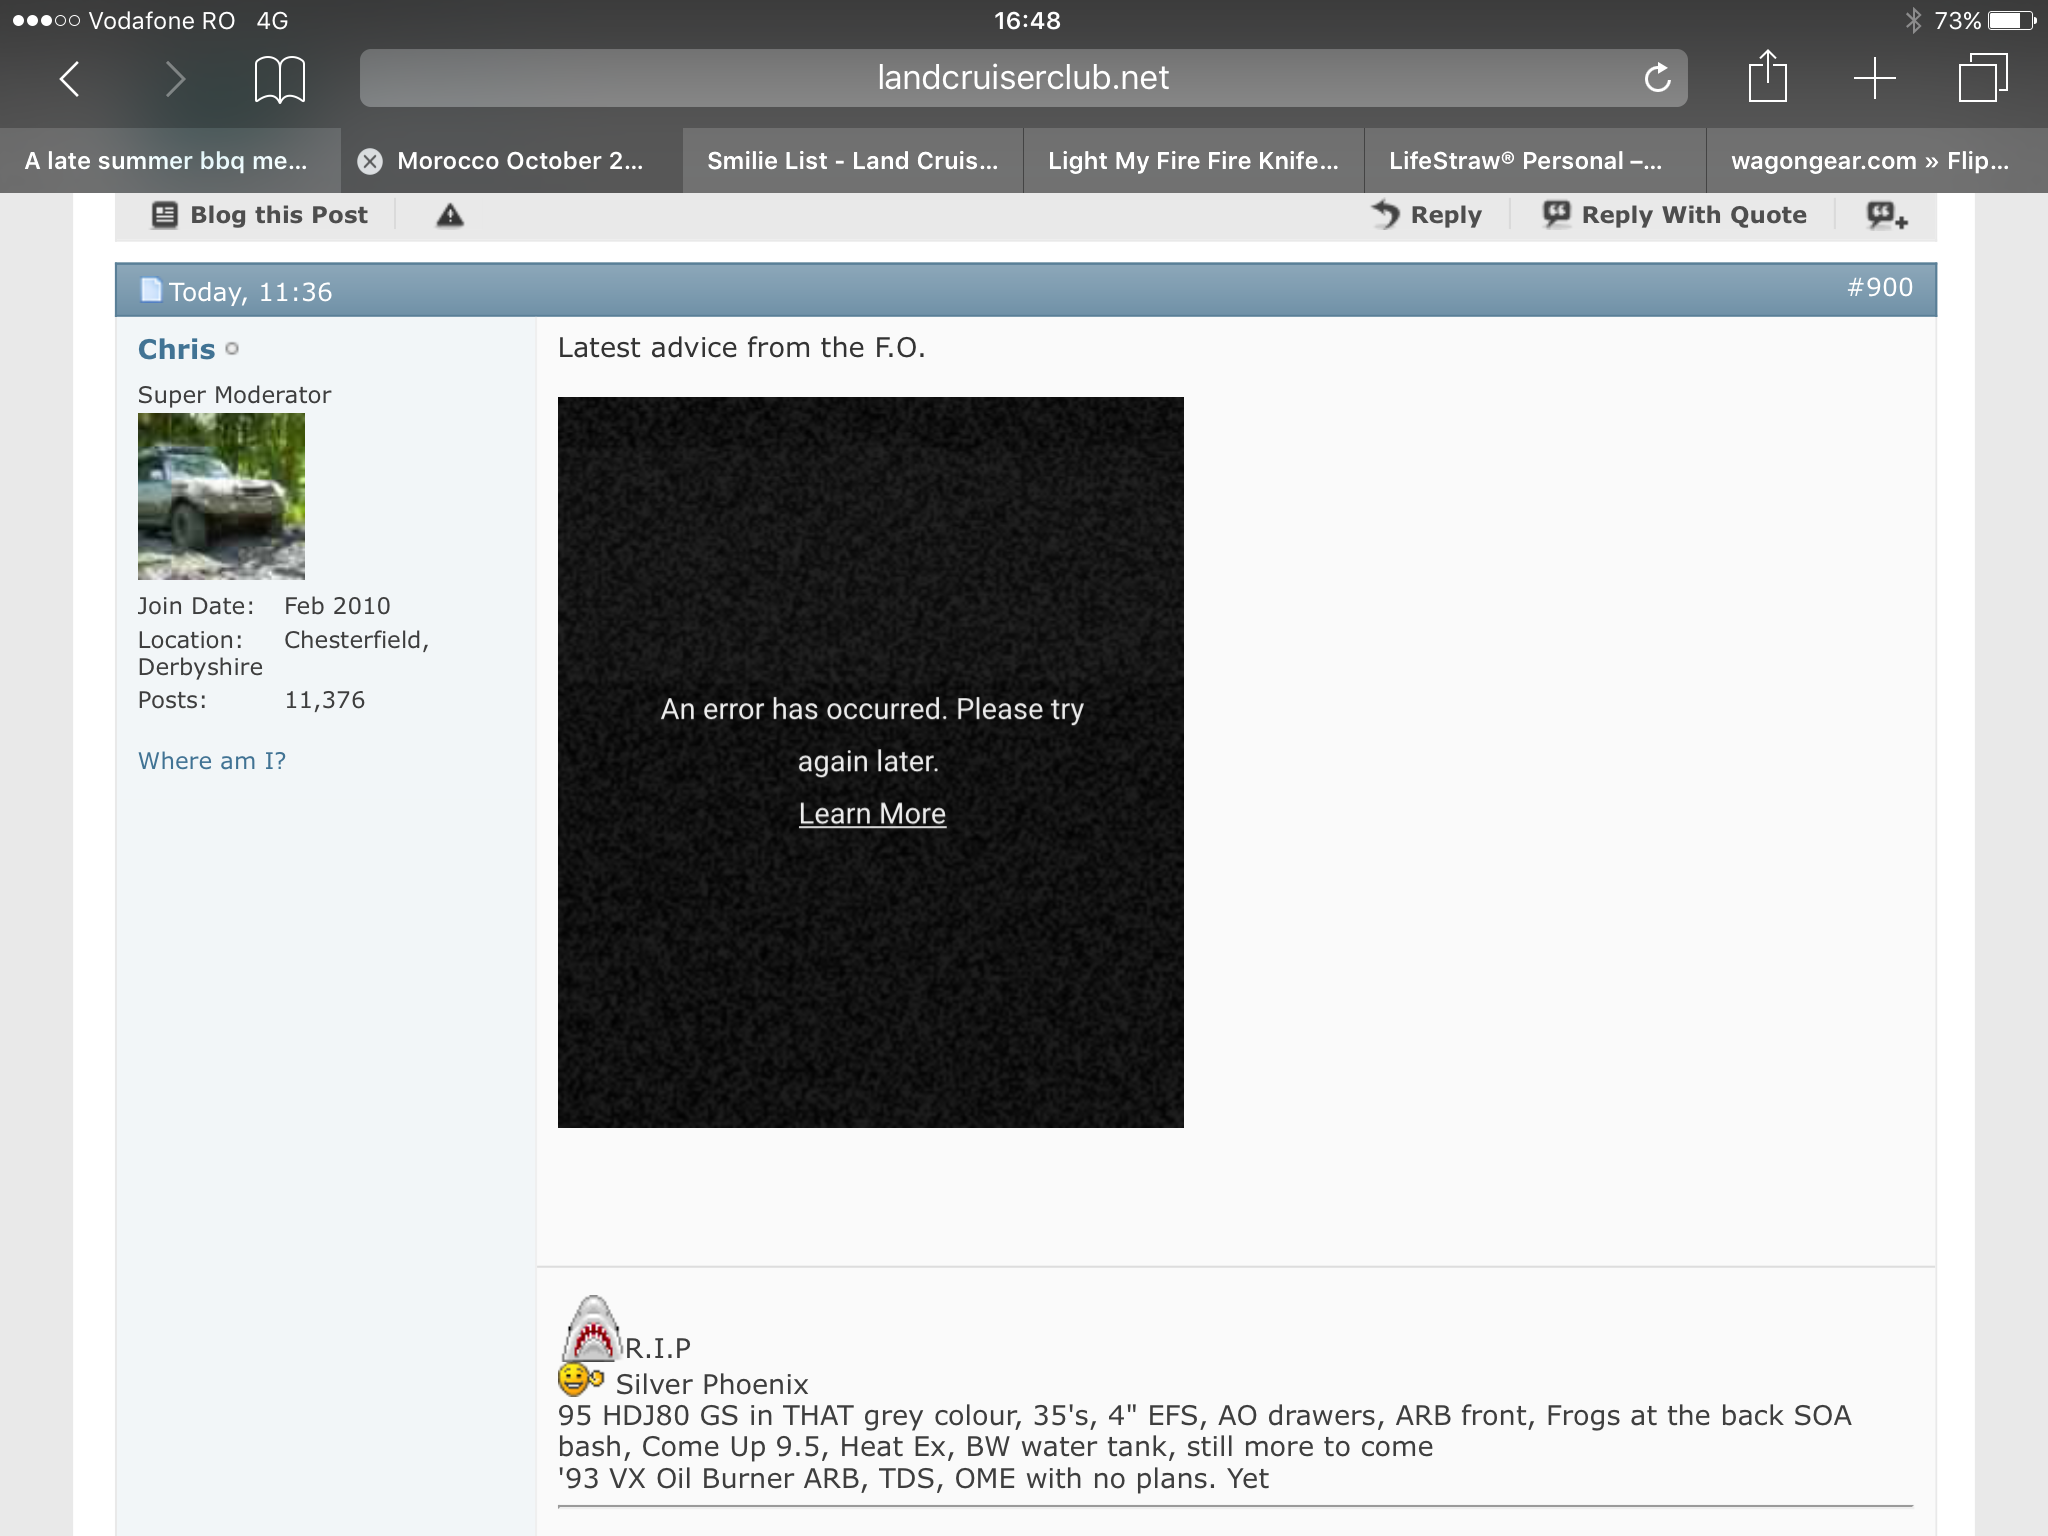2048x1536 pixels.
Task: Select 'Latest advice from the F.O.' text
Action: (741, 347)
